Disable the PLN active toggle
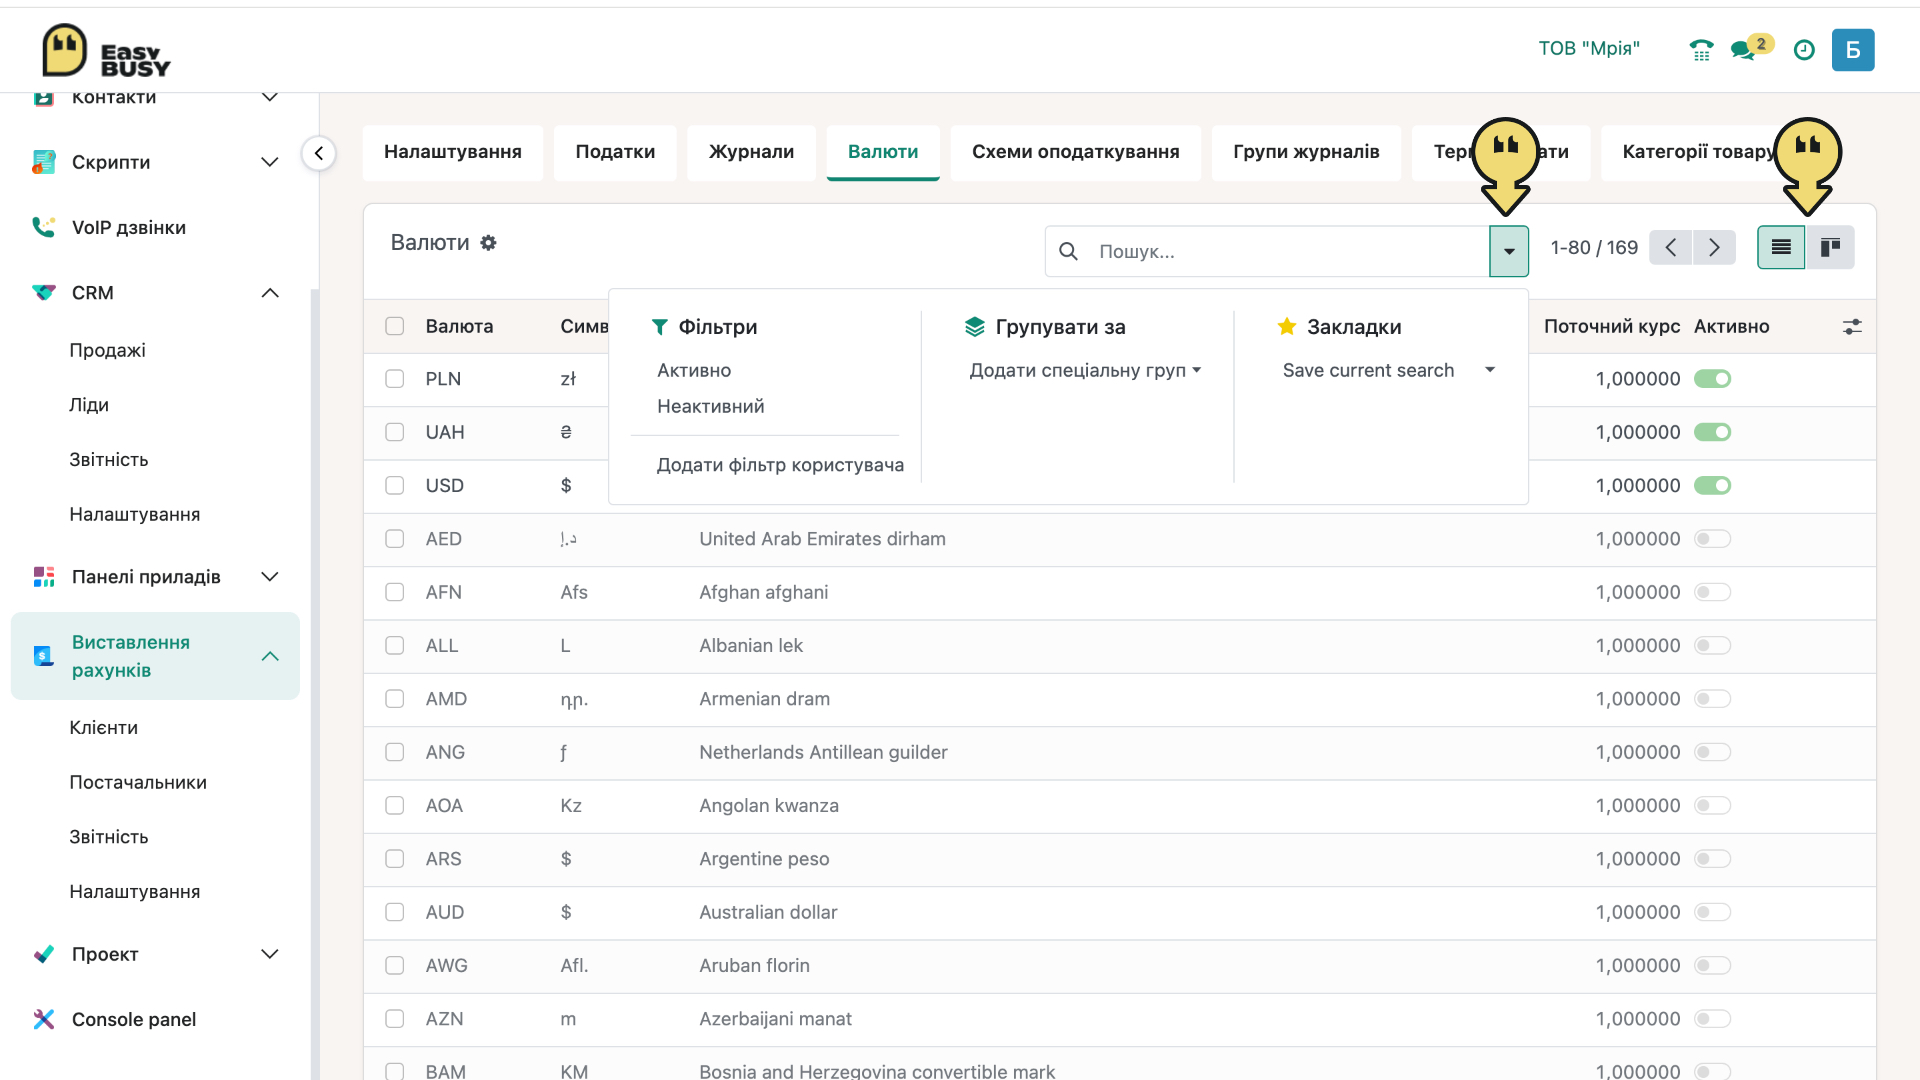The width and height of the screenshot is (1920, 1080). click(x=1712, y=379)
